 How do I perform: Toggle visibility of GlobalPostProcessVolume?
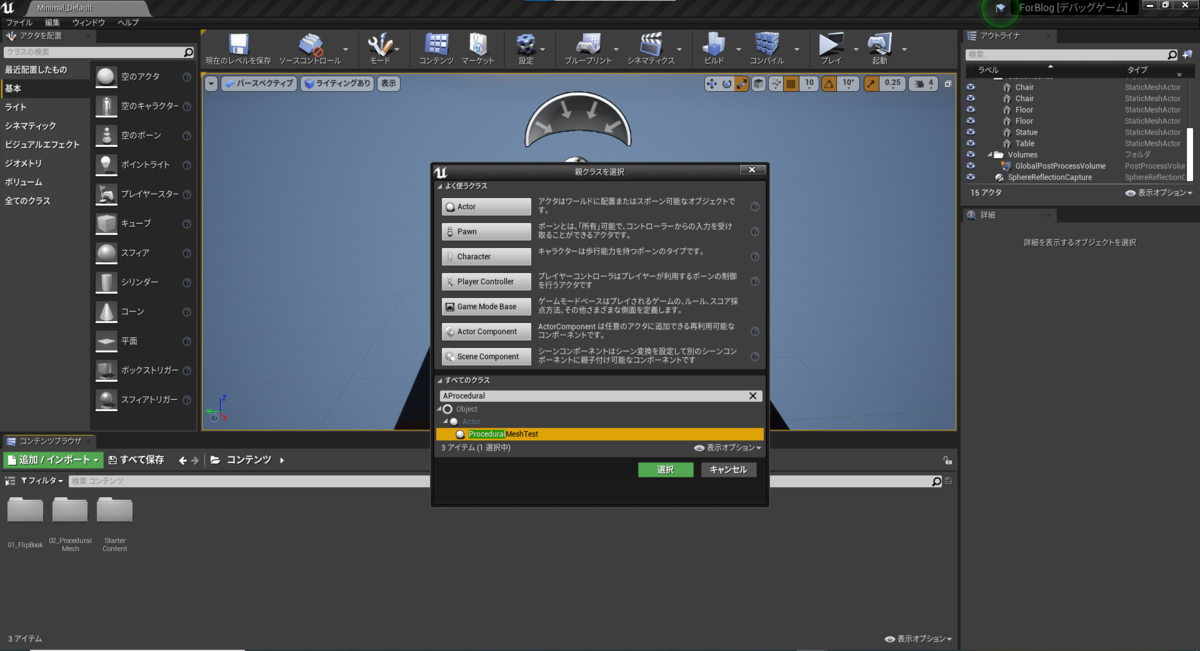970,166
